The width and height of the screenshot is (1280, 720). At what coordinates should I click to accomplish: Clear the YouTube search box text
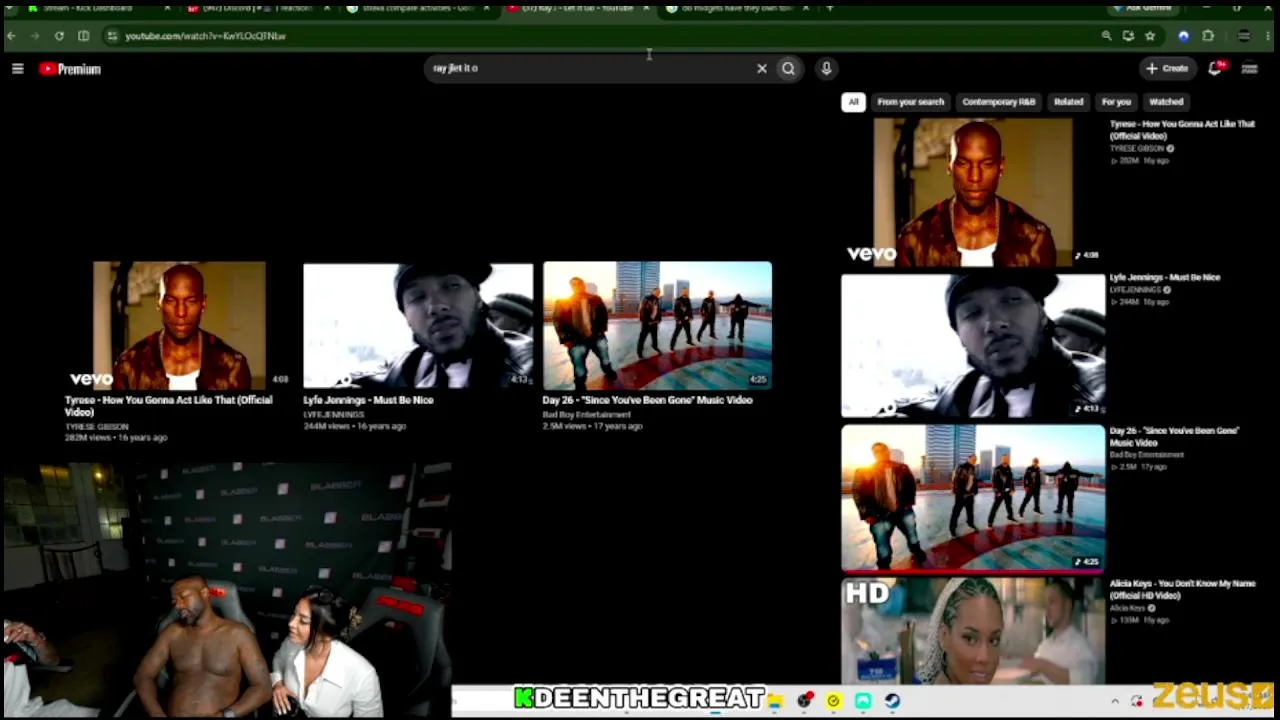762,69
